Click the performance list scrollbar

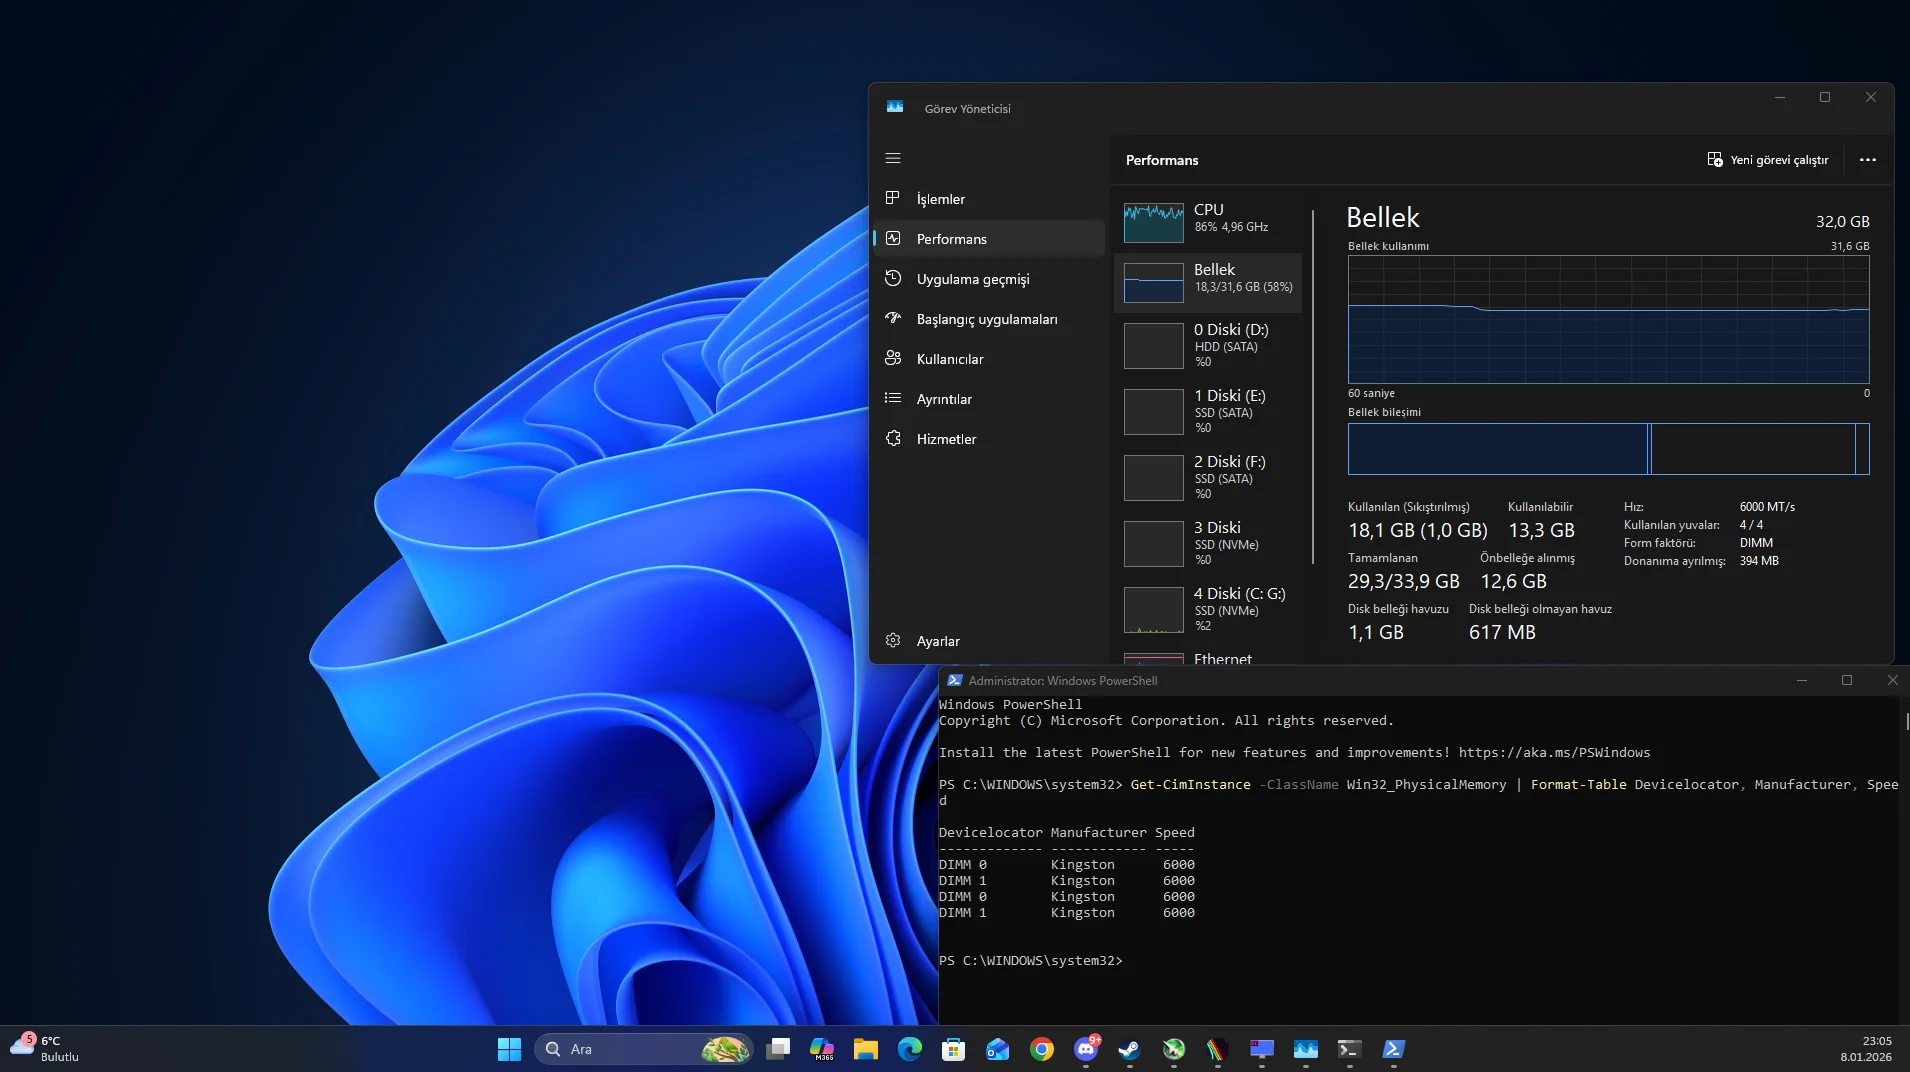pyautogui.click(x=1313, y=385)
